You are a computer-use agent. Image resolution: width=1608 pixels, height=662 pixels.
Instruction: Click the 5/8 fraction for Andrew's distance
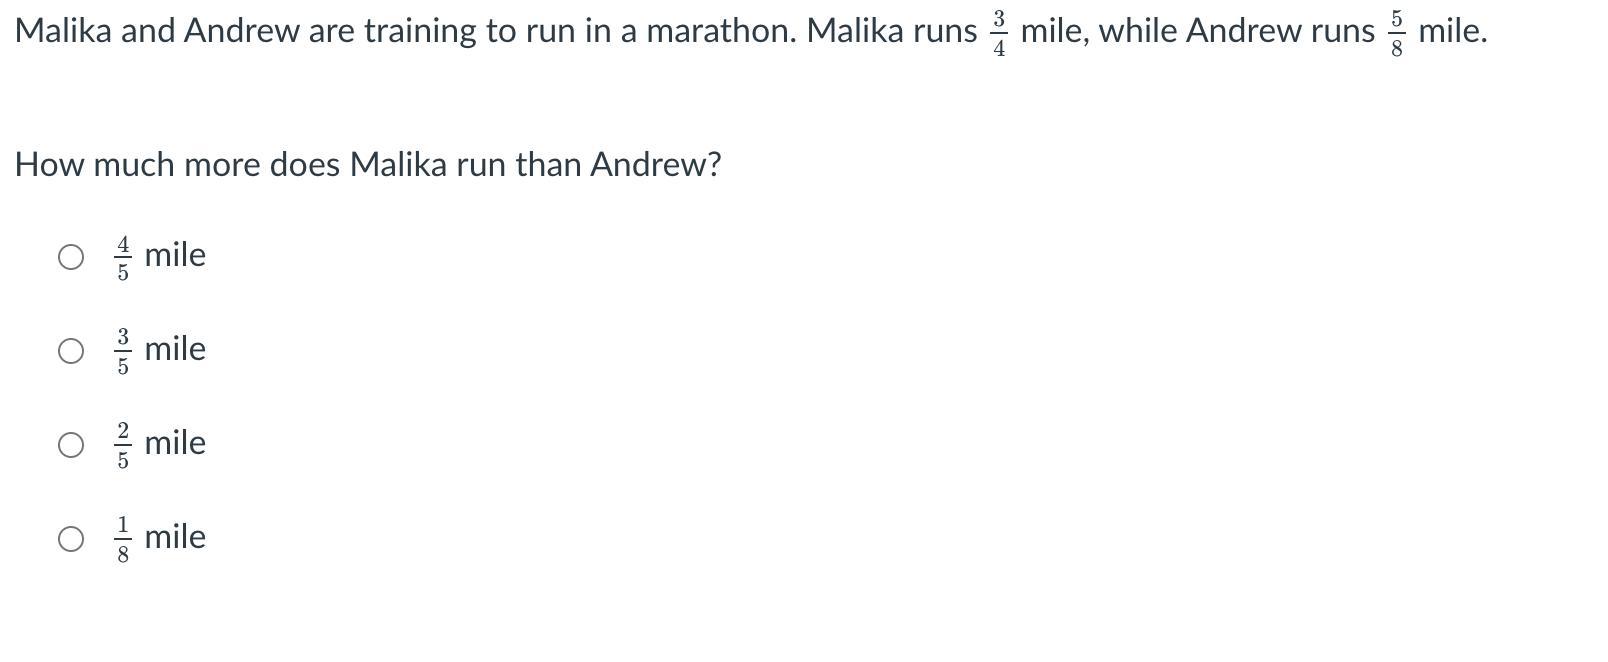click(x=1397, y=35)
